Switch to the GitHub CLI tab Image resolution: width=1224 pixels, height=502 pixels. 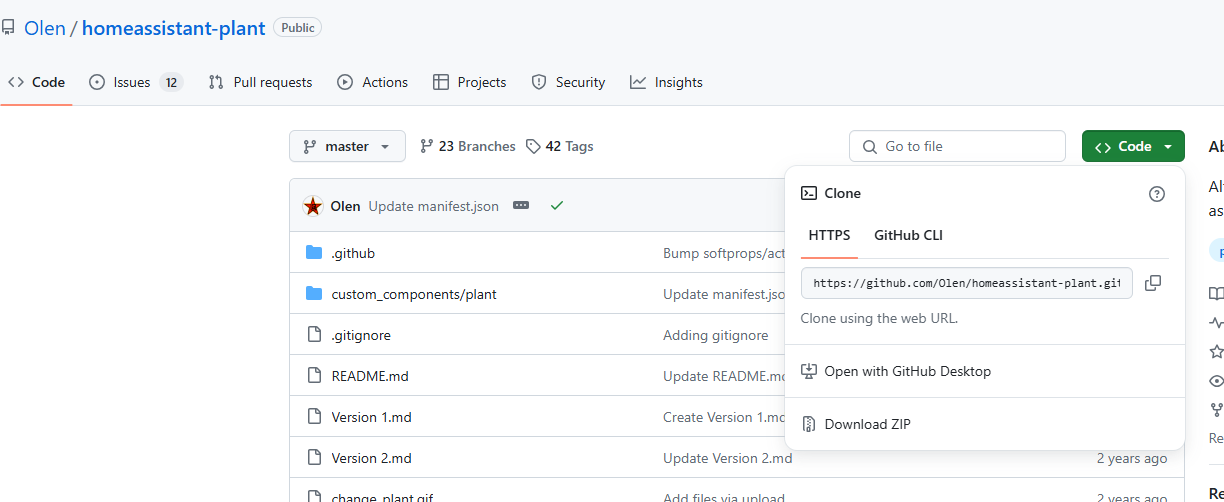coord(908,235)
